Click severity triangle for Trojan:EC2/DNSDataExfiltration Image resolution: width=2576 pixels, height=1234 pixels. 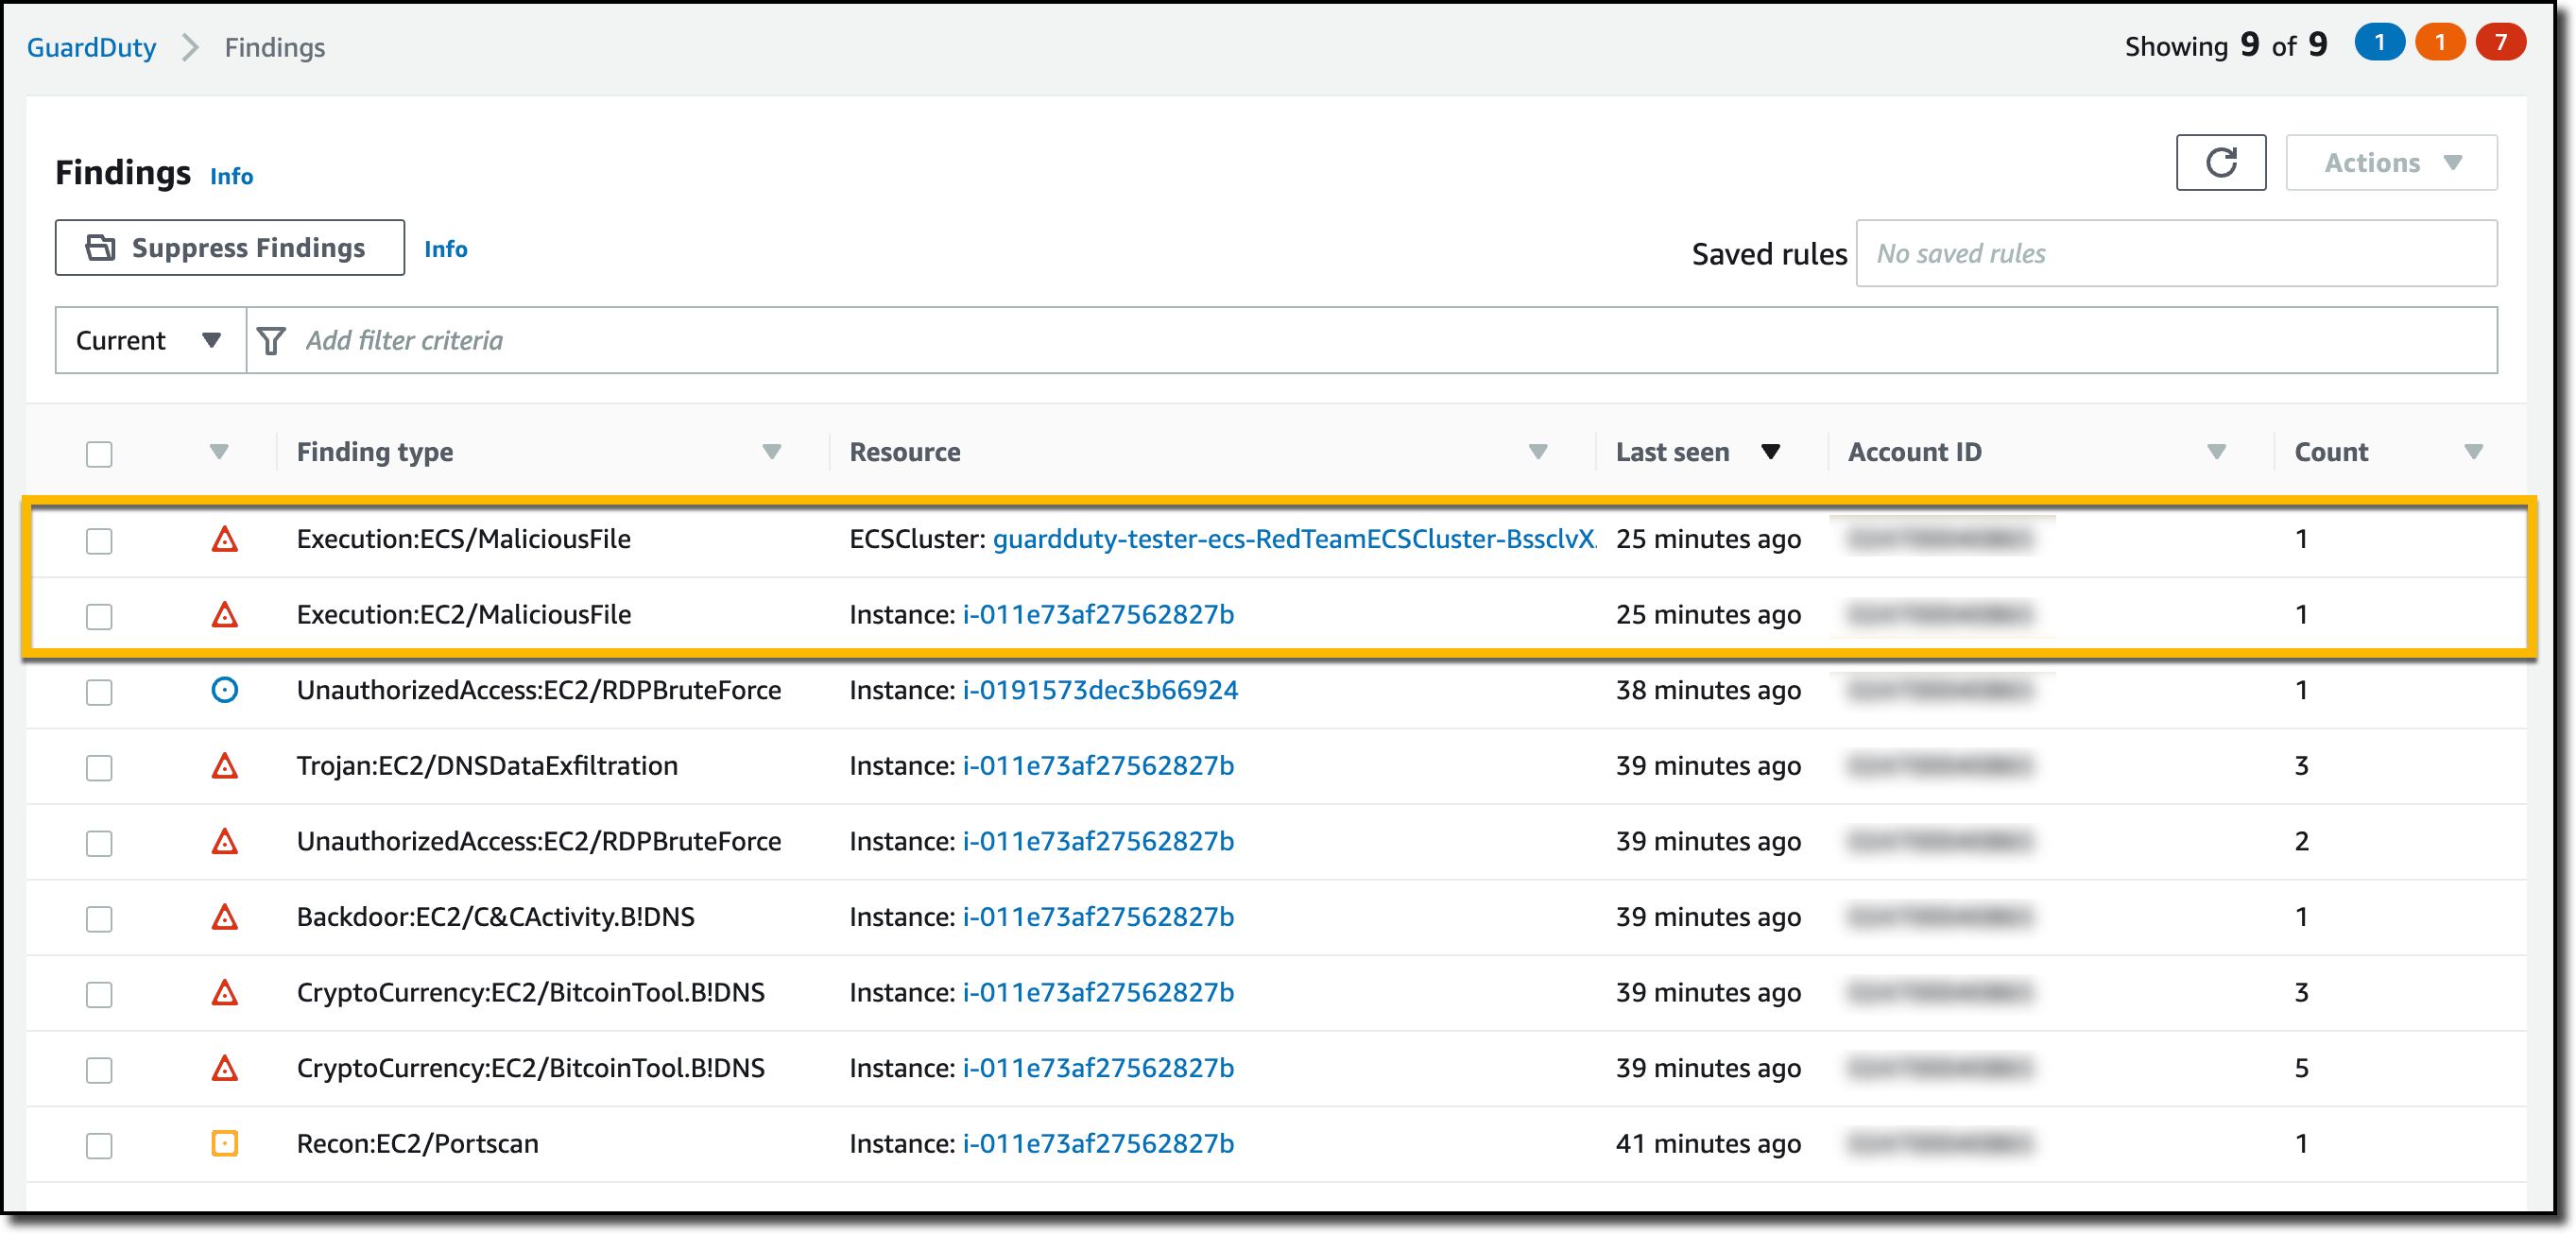pos(225,766)
